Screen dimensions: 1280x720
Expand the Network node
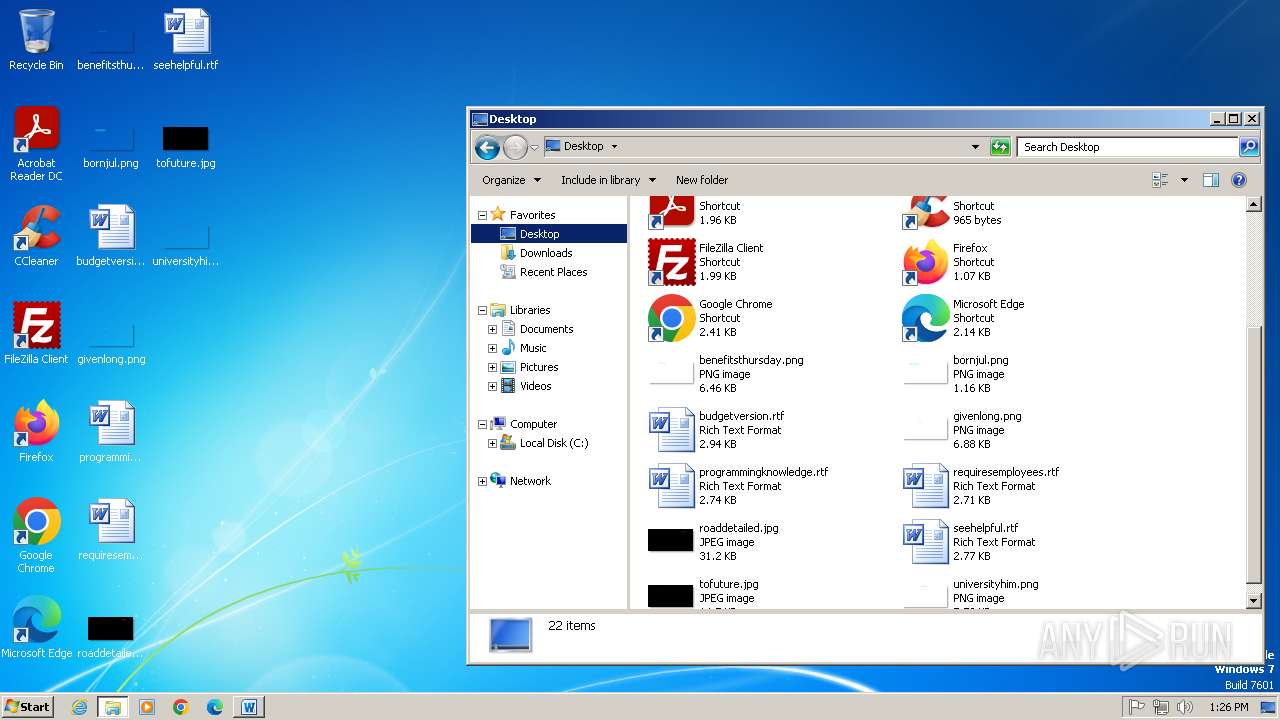click(x=482, y=481)
